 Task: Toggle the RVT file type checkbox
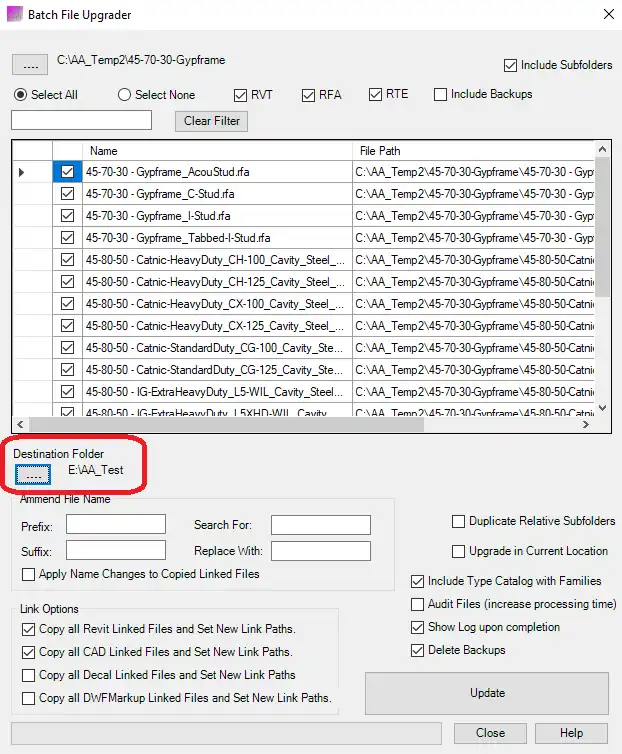click(240, 95)
